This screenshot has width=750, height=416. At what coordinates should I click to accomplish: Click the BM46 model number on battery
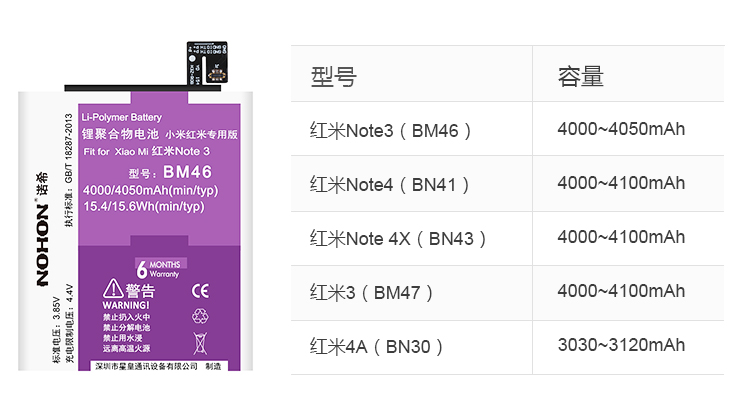[185, 171]
